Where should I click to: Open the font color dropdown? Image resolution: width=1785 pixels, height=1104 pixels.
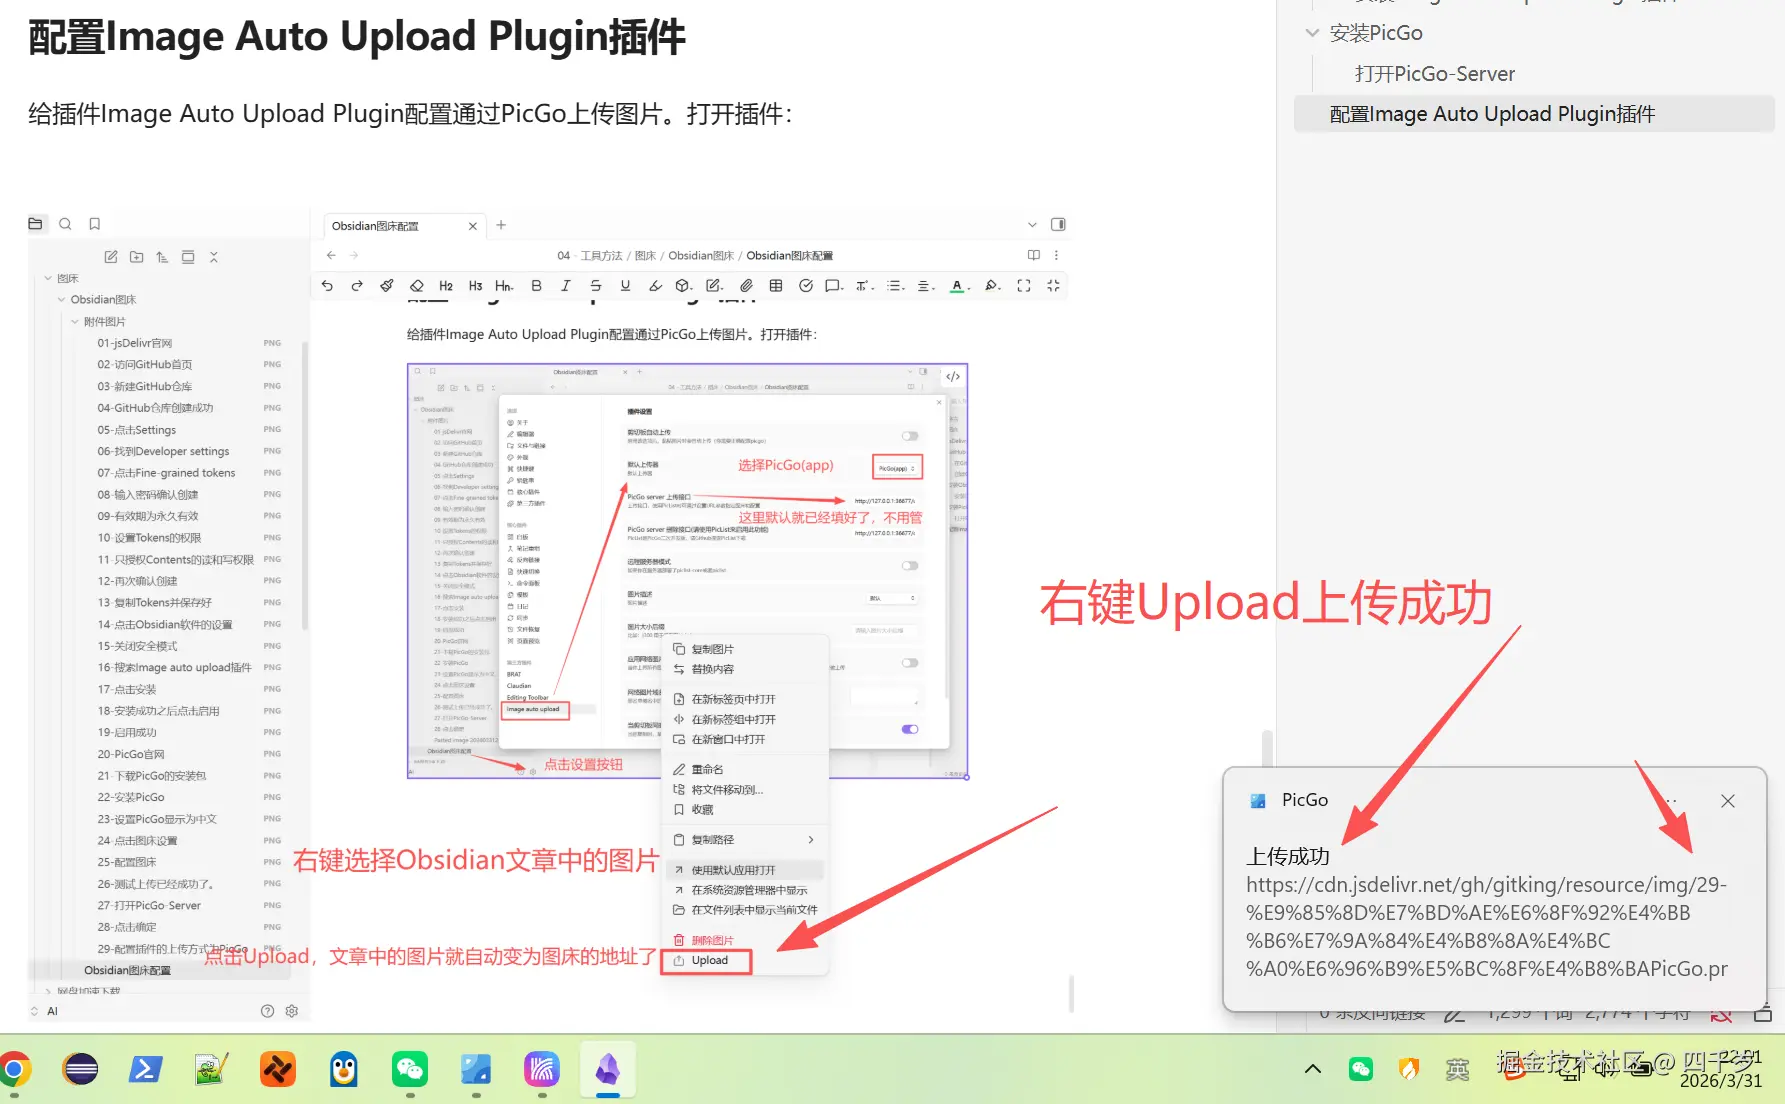958,286
